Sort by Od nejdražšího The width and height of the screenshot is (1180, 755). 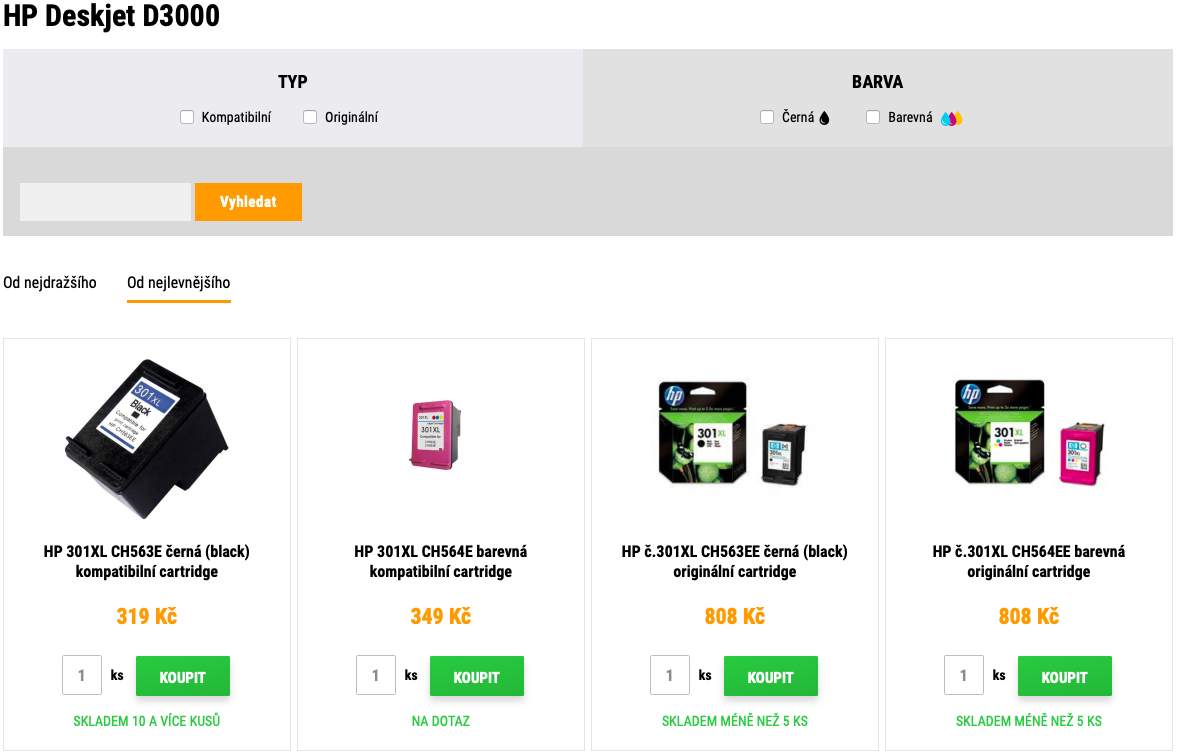pyautogui.click(x=50, y=283)
